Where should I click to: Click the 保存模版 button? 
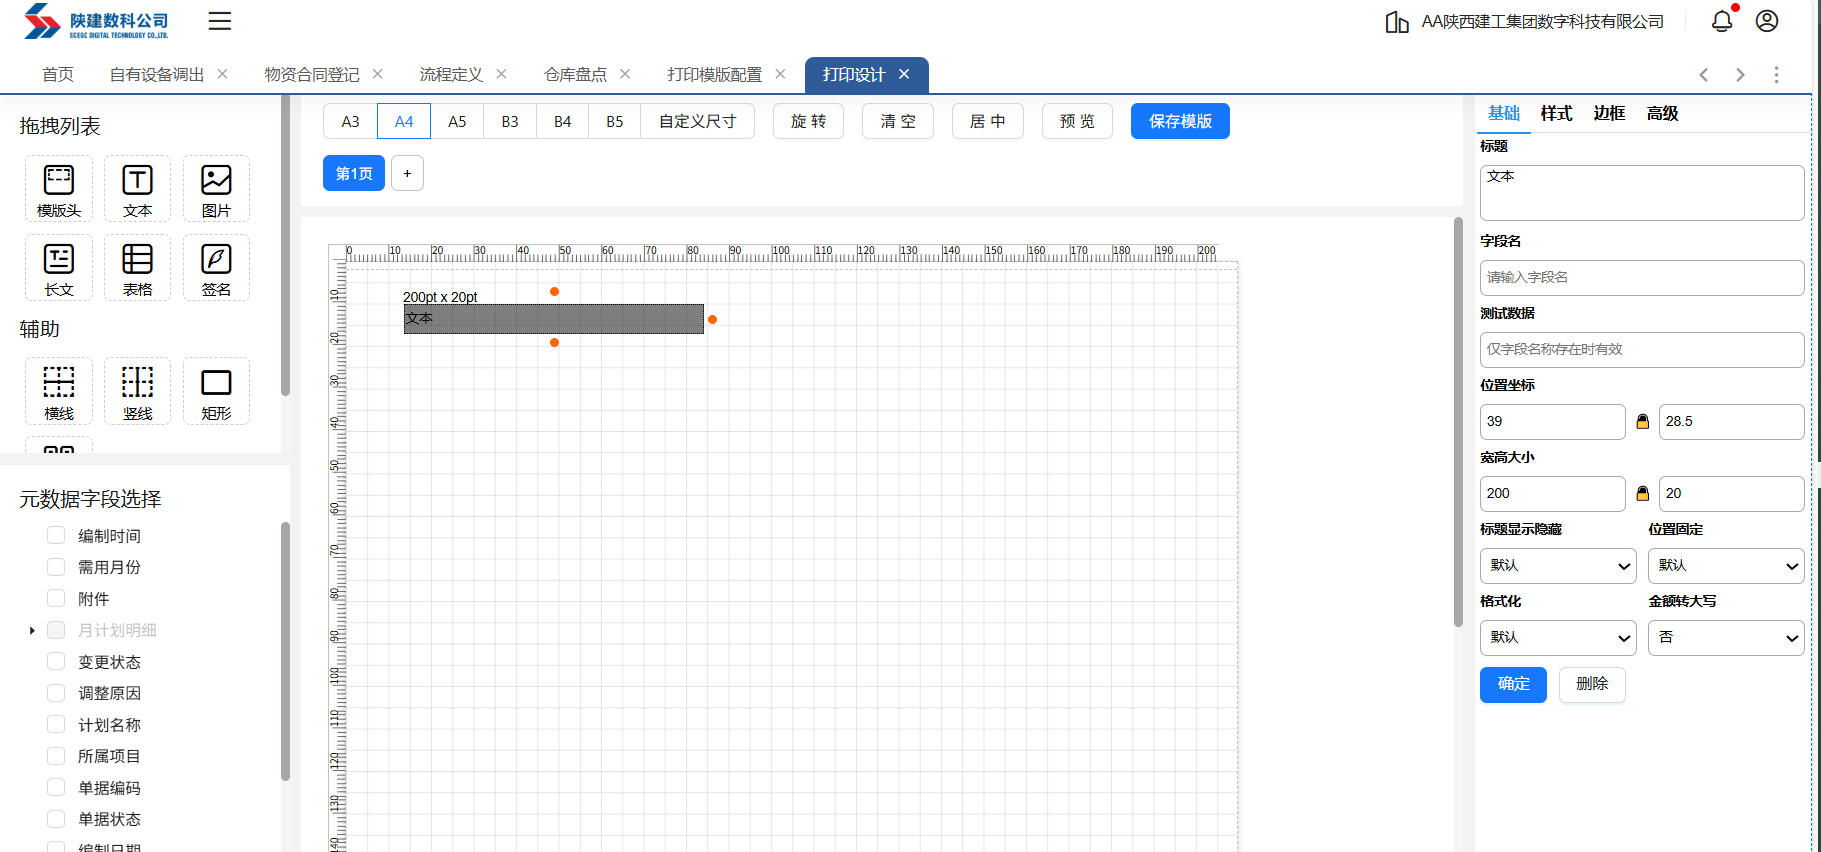click(x=1180, y=121)
